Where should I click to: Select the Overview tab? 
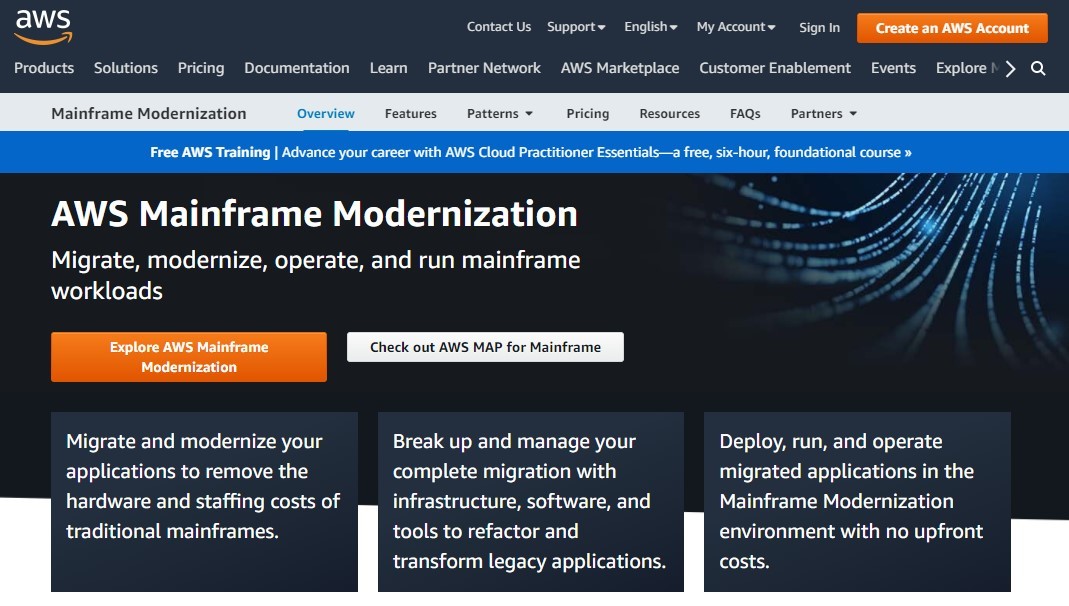tap(325, 114)
